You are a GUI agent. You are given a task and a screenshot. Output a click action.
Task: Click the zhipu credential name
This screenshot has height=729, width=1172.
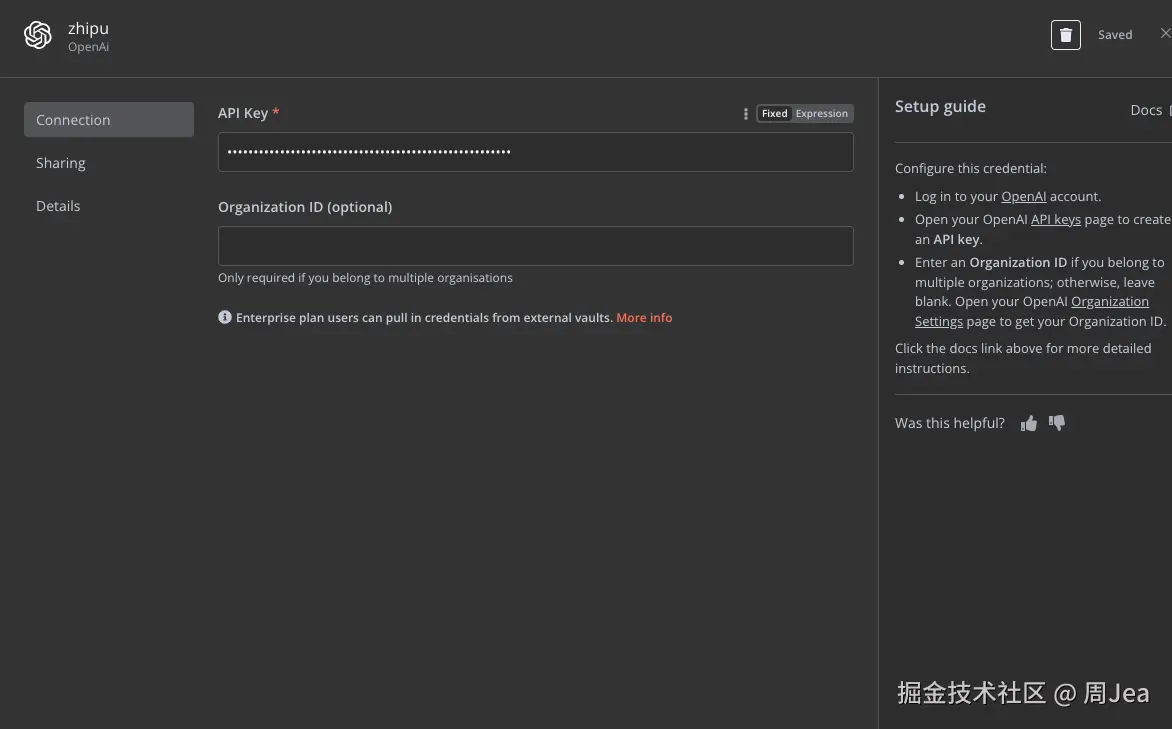(88, 29)
